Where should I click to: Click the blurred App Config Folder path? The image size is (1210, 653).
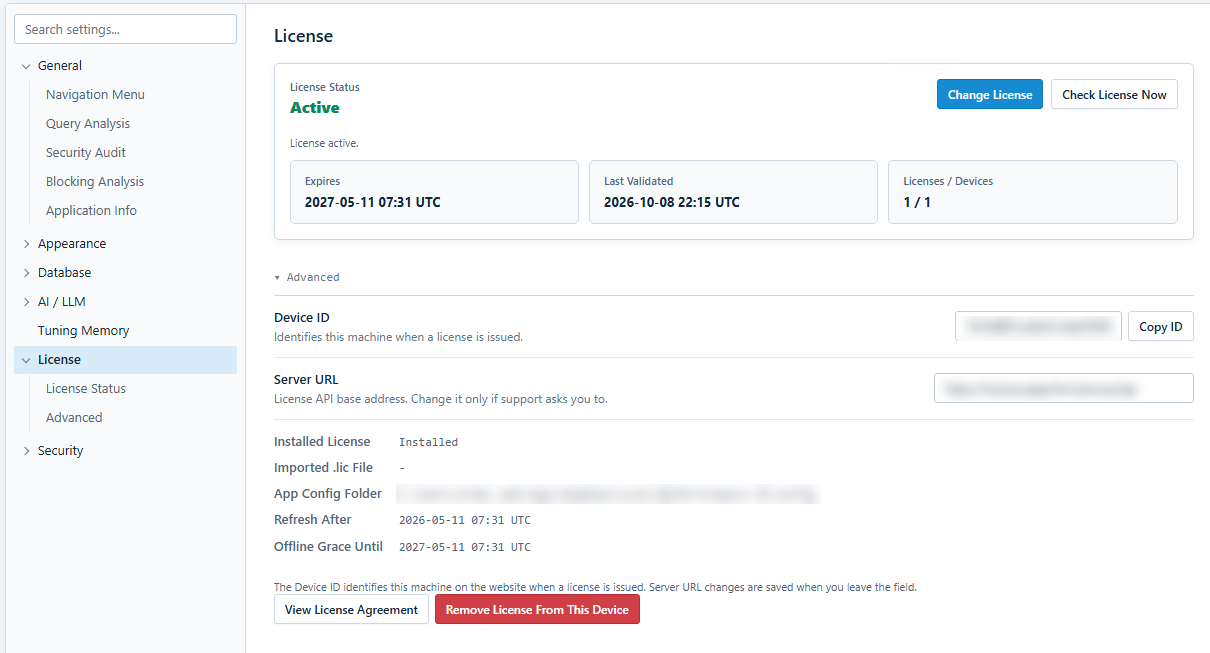tap(607, 494)
